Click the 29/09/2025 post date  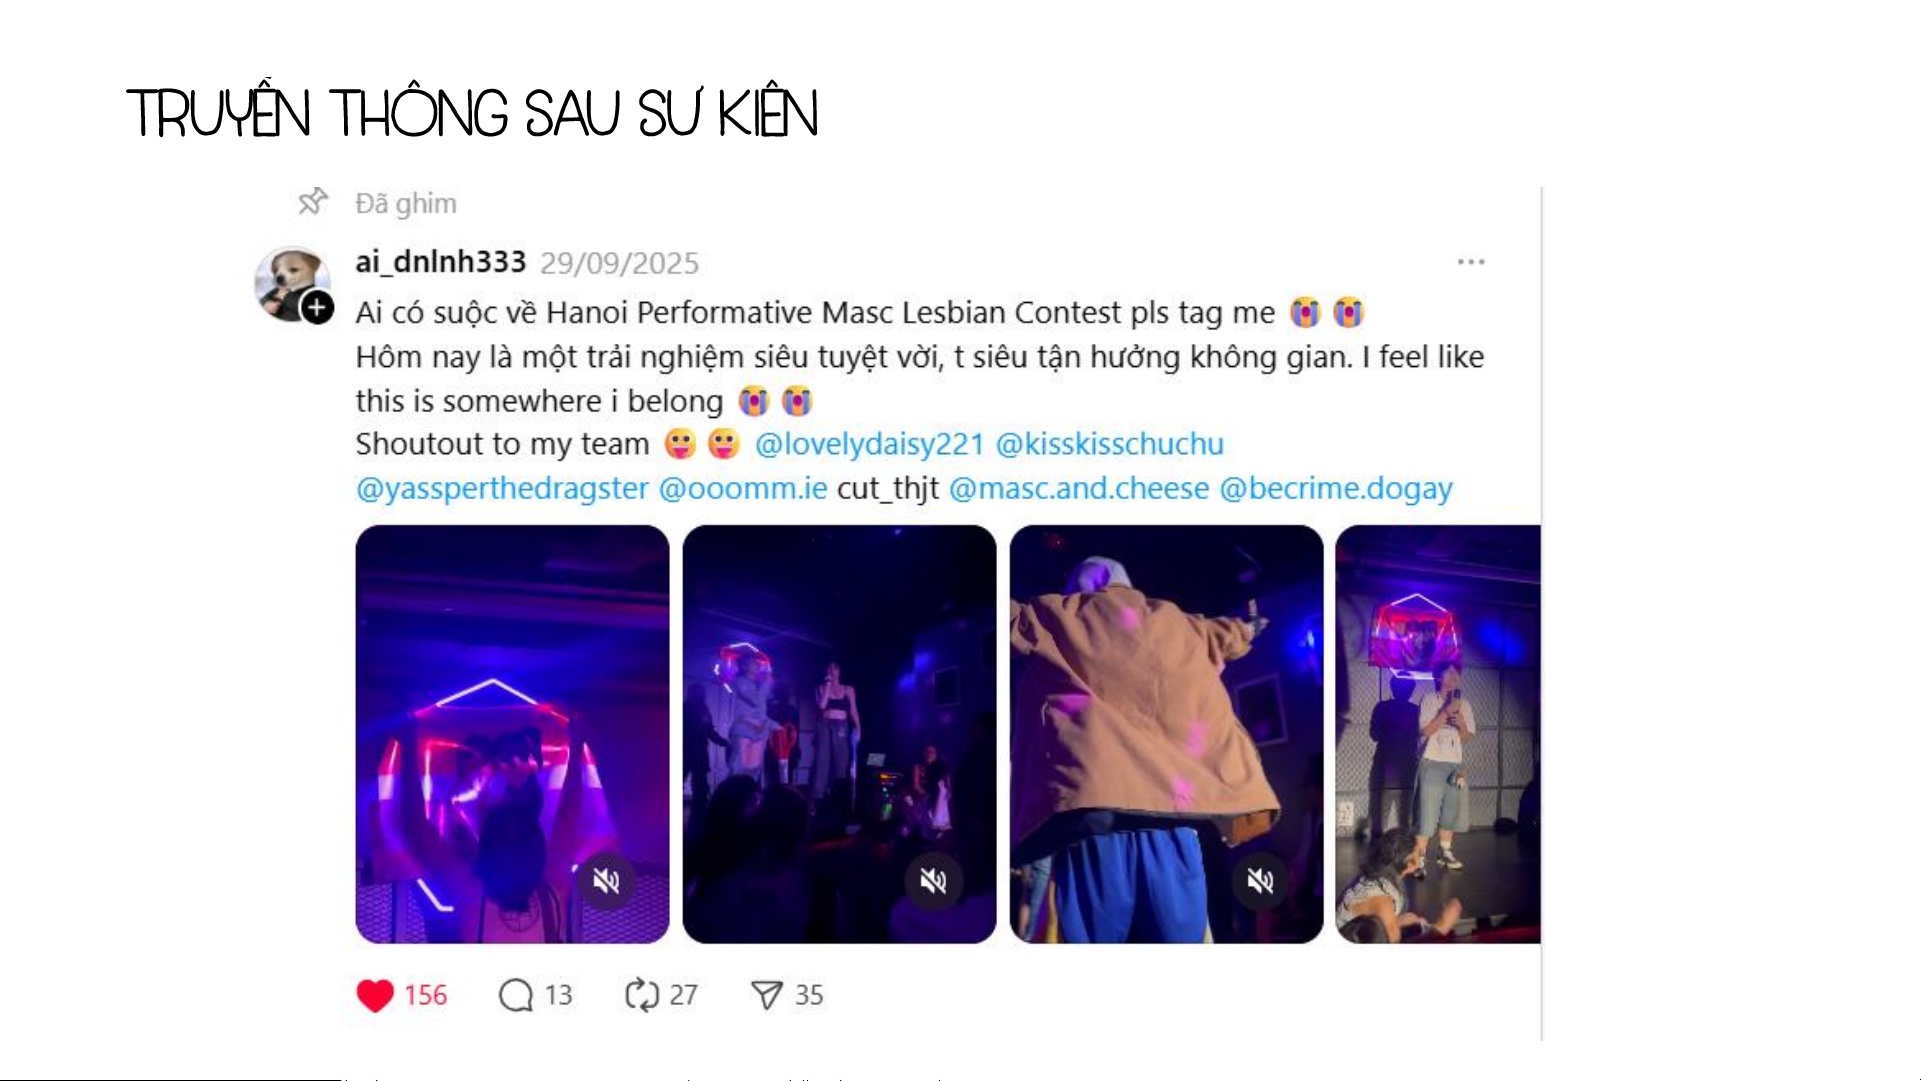[x=619, y=263]
